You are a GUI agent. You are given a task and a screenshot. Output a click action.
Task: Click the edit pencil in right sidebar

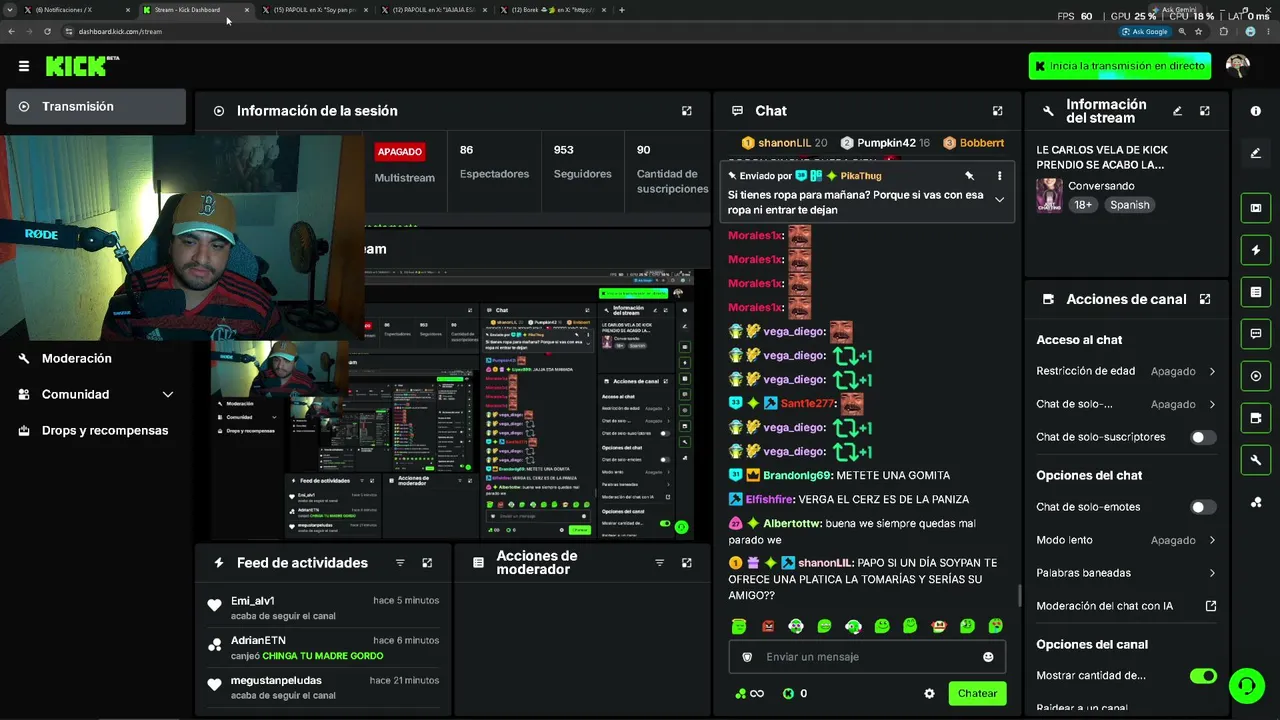(1256, 153)
